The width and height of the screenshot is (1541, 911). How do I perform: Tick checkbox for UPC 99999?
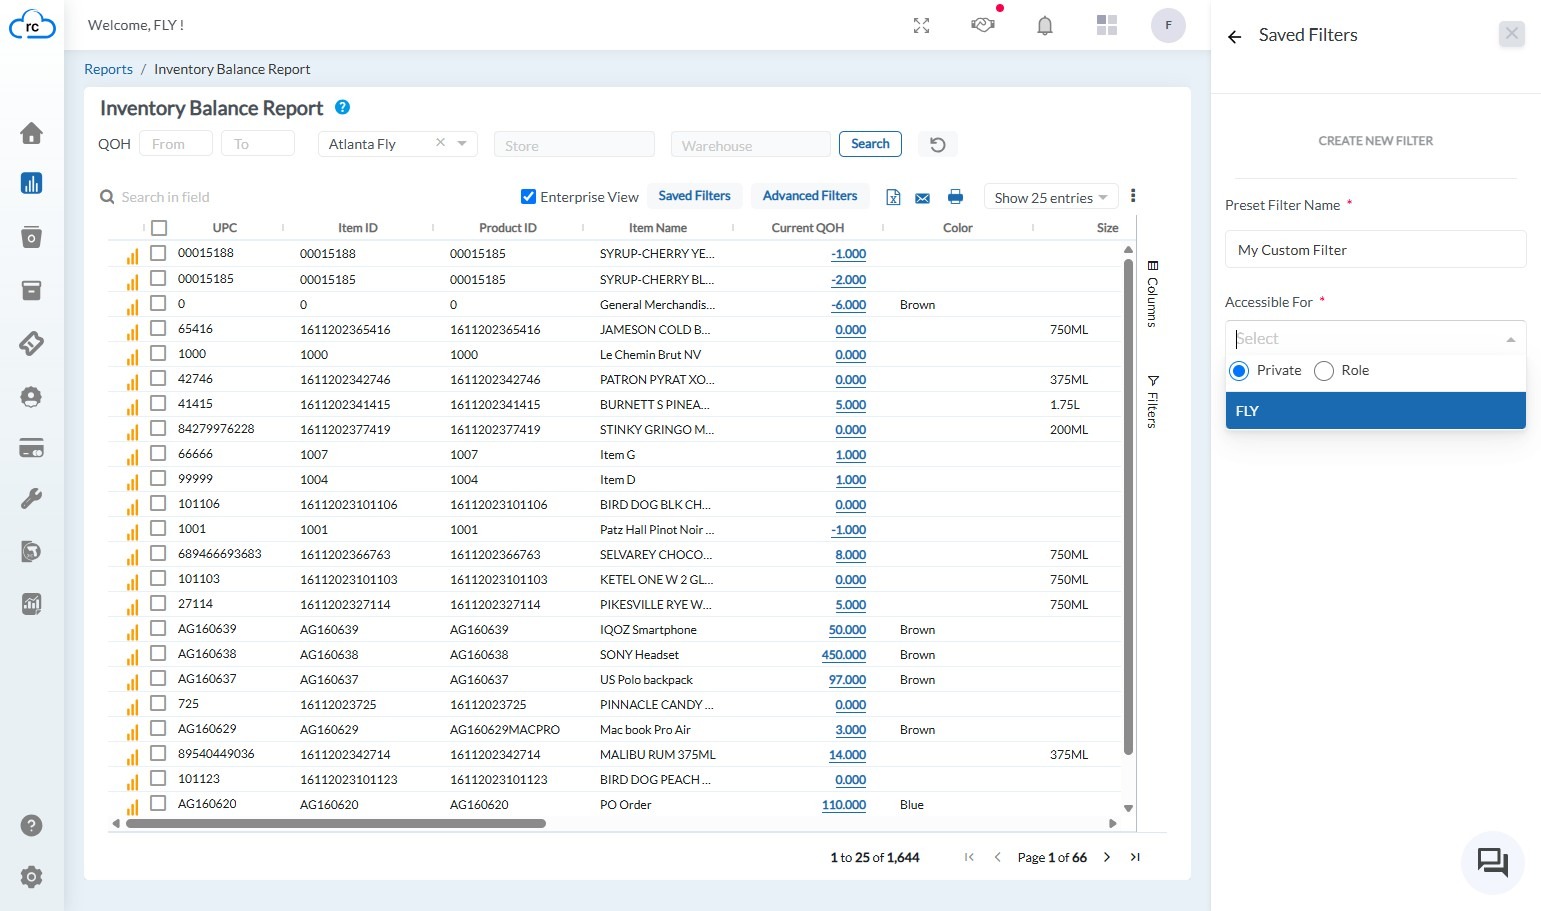point(158,478)
